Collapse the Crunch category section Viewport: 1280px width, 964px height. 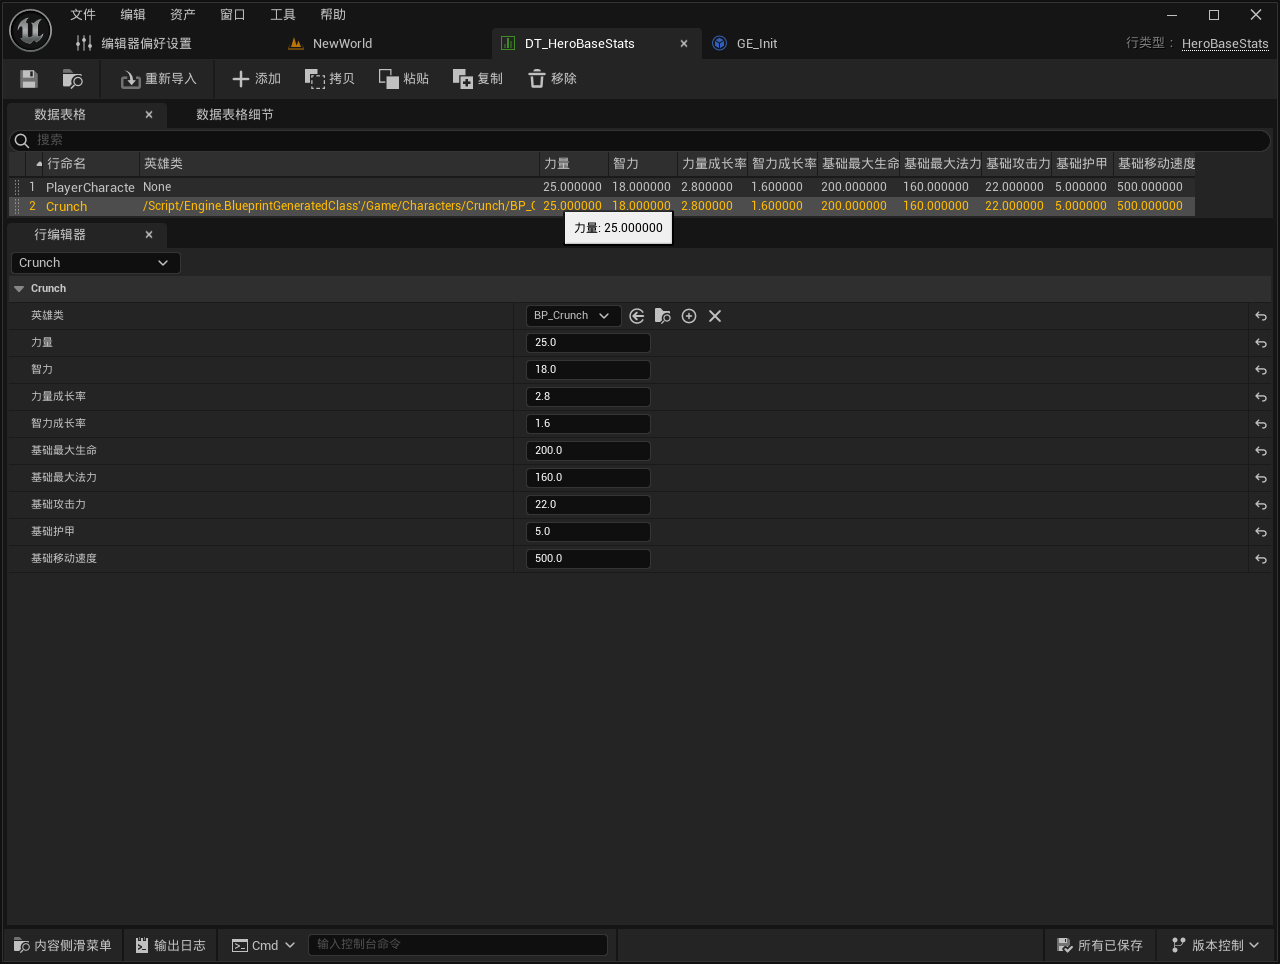(19, 289)
